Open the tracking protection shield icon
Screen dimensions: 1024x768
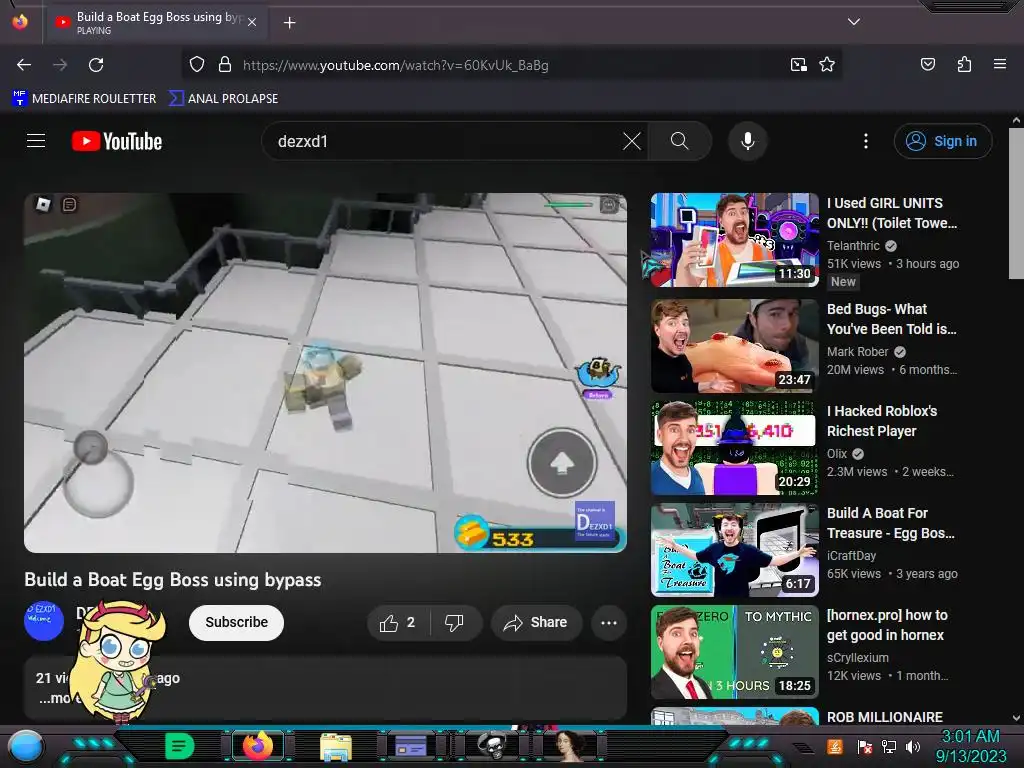(197, 65)
